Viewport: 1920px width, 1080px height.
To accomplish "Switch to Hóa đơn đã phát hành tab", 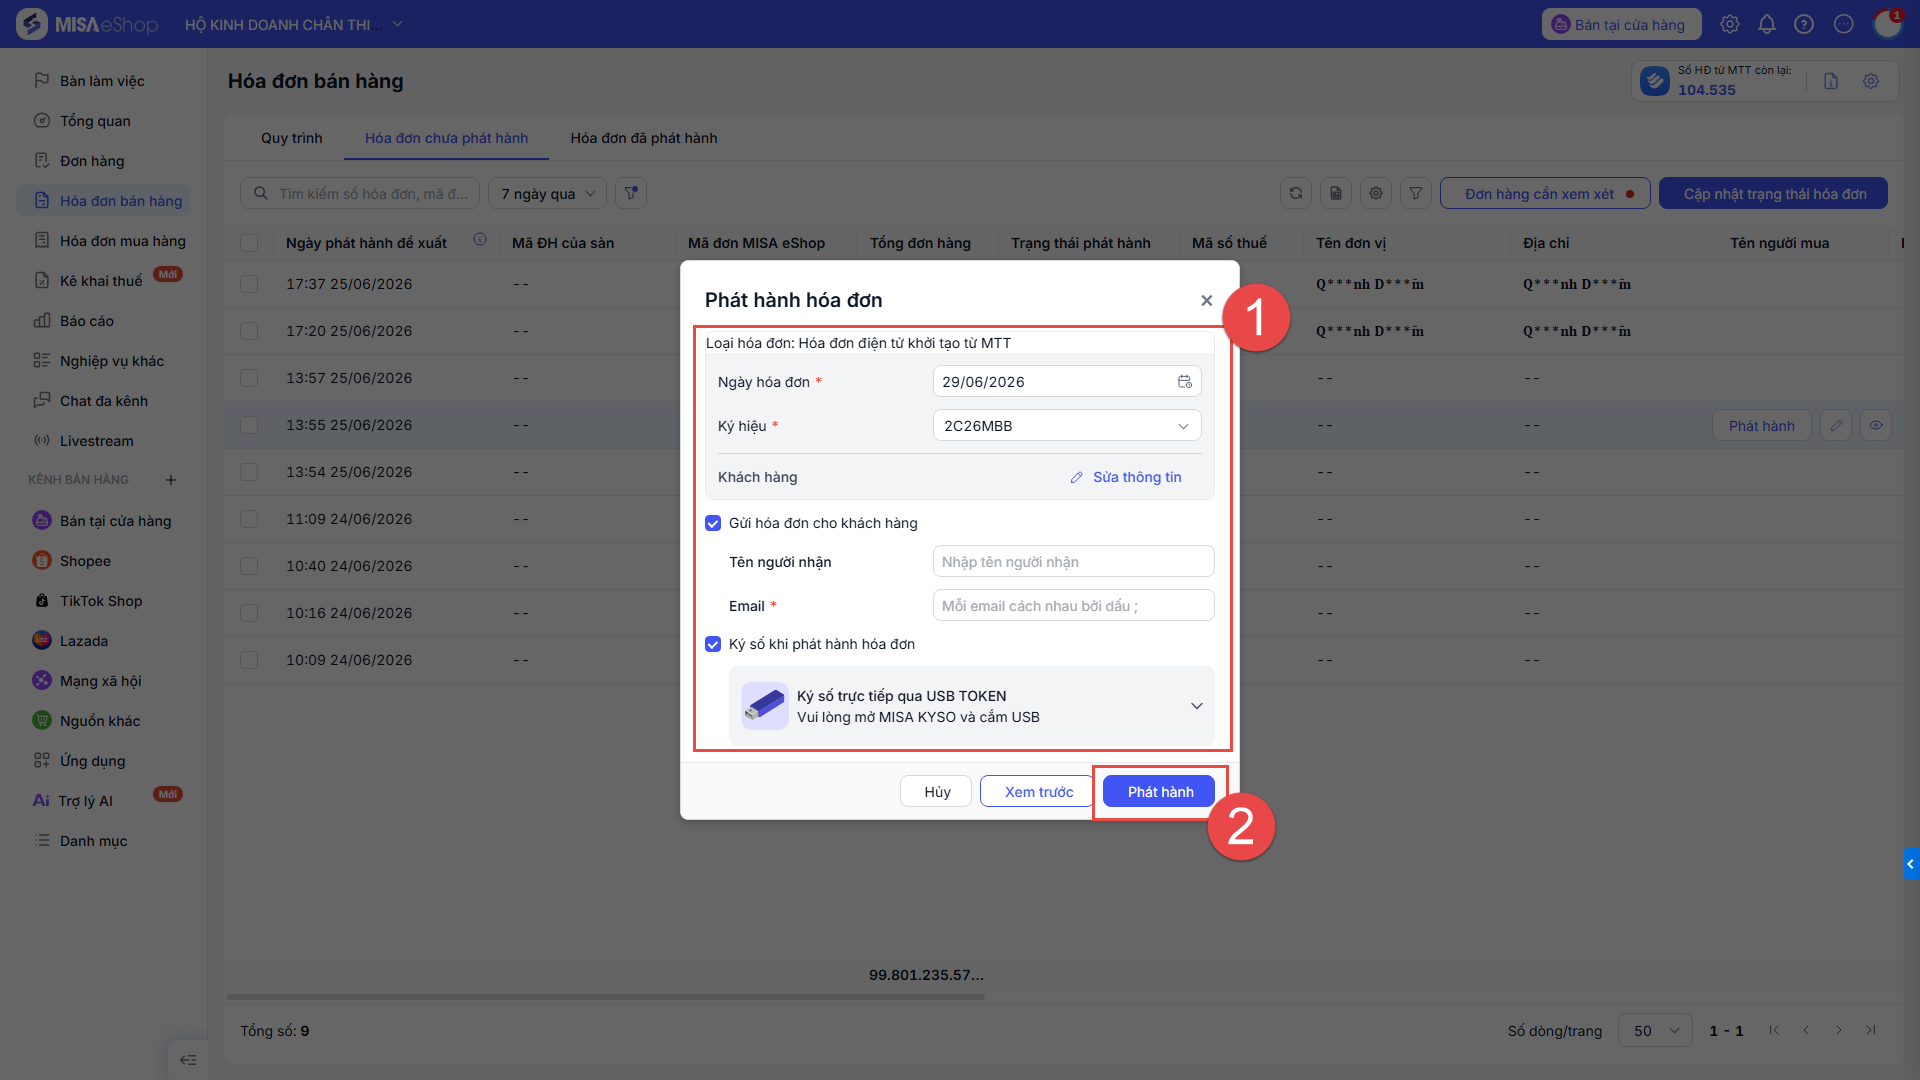I will [x=644, y=138].
